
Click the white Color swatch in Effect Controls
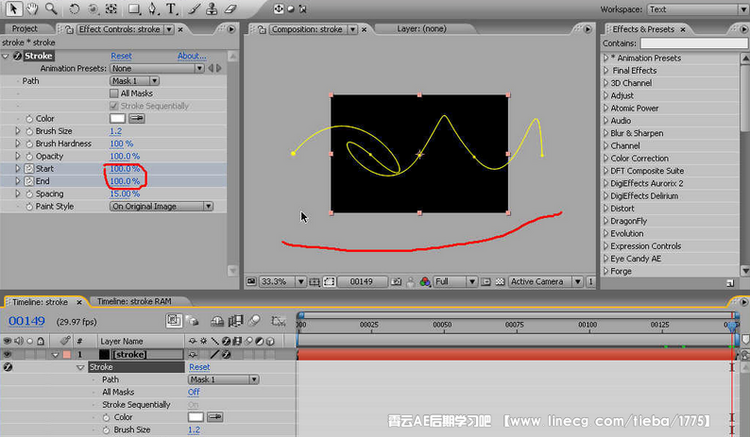[x=117, y=118]
